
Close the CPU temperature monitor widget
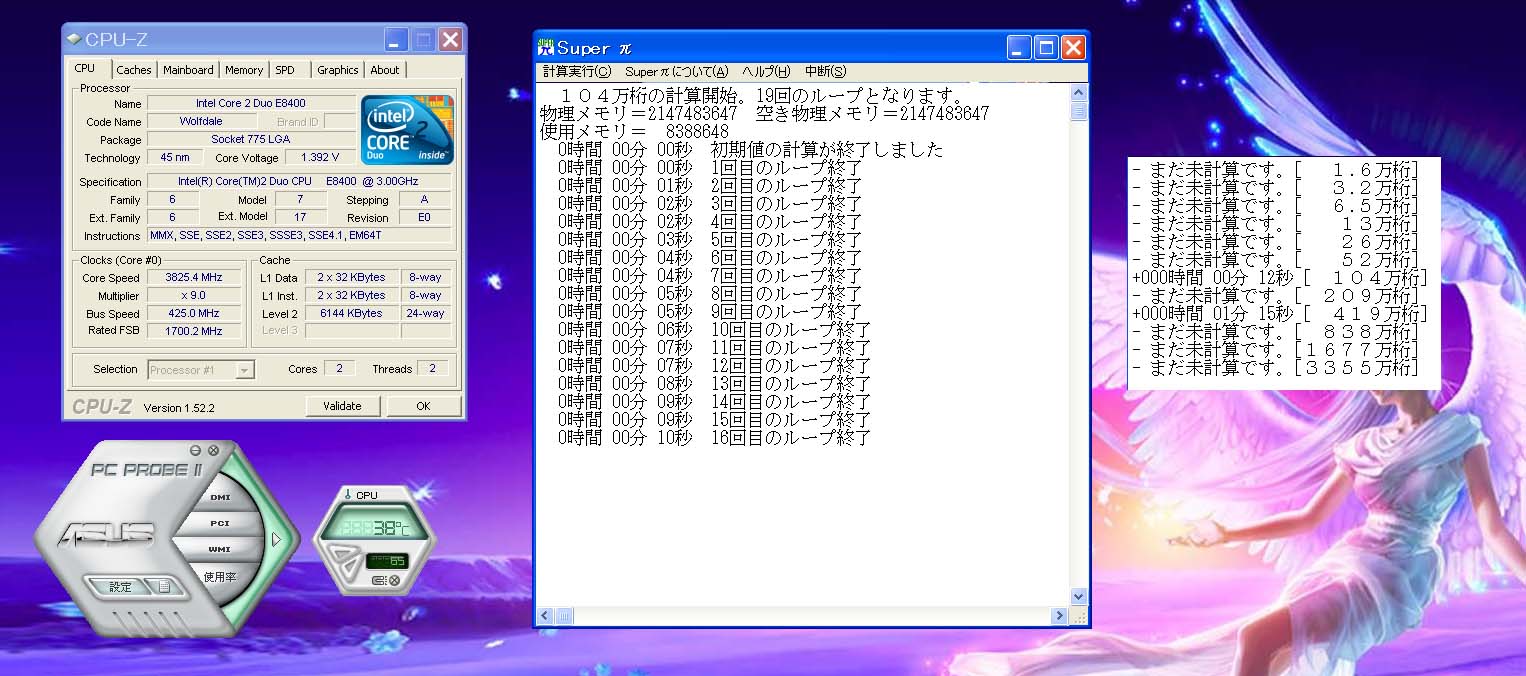coord(394,581)
